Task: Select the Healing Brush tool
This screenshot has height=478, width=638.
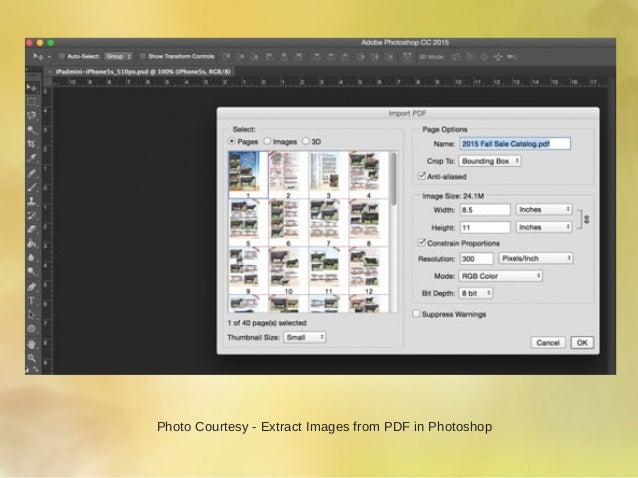Action: click(32, 173)
